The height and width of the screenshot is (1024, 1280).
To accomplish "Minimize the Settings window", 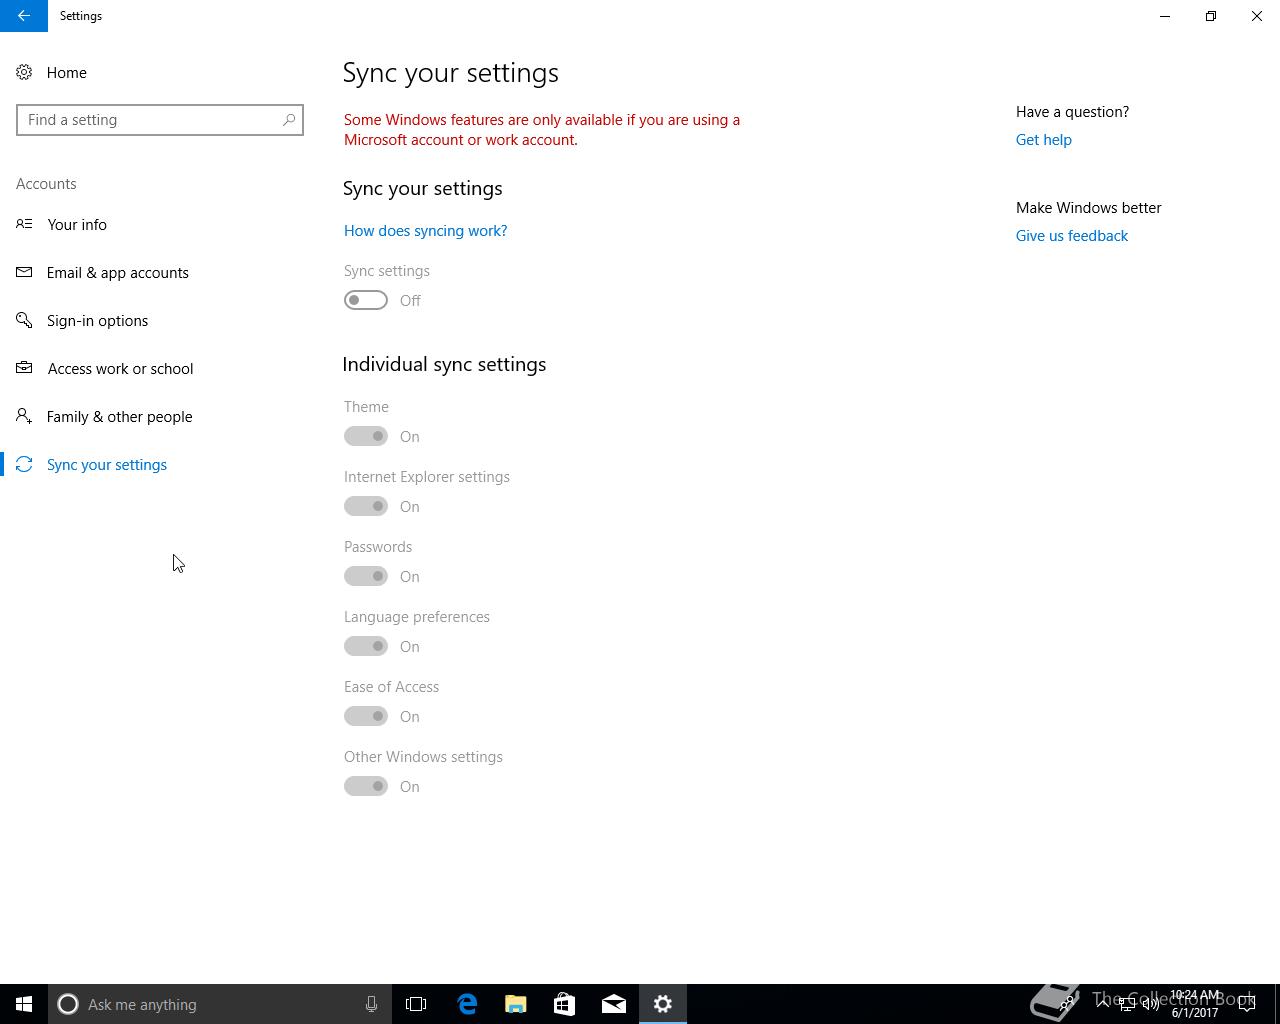I will coord(1165,16).
